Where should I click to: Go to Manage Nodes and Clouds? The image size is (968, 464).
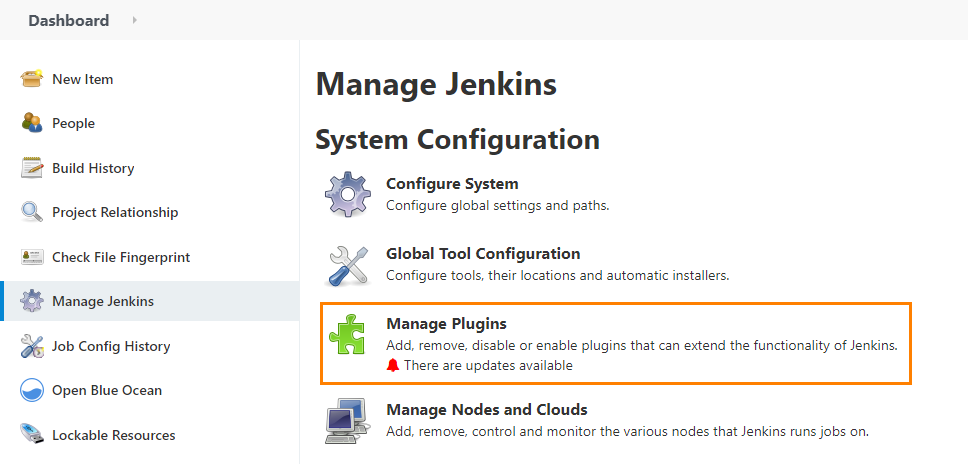coord(486,410)
